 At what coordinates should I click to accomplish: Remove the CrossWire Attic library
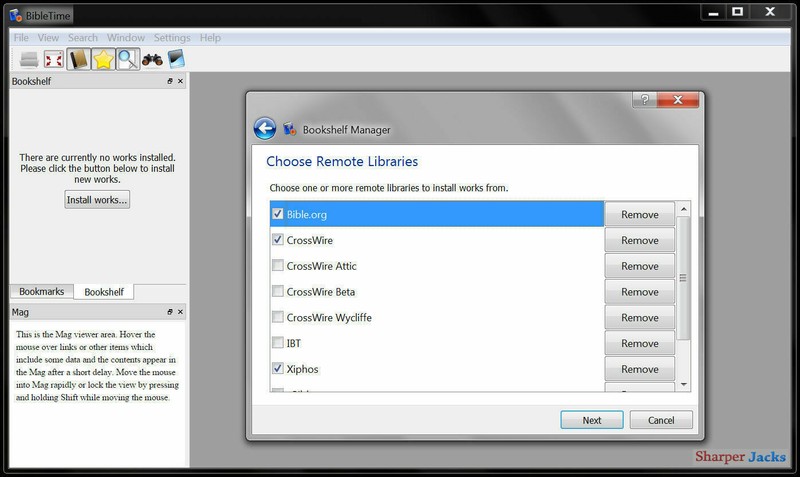click(640, 266)
